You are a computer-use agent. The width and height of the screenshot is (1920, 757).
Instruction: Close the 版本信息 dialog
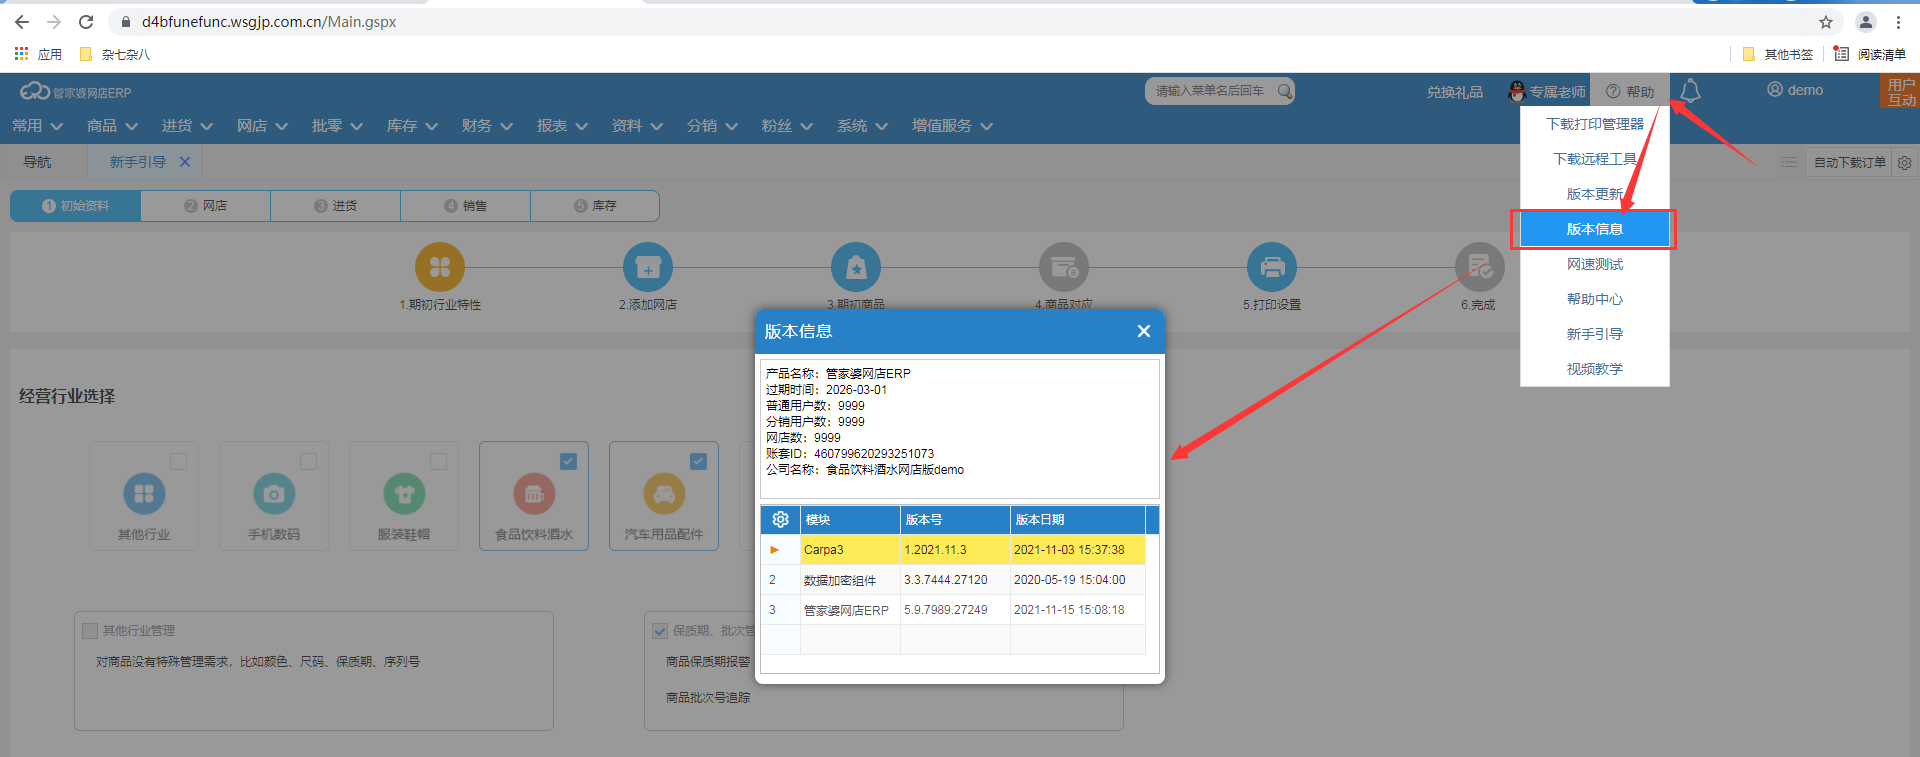[x=1143, y=331]
